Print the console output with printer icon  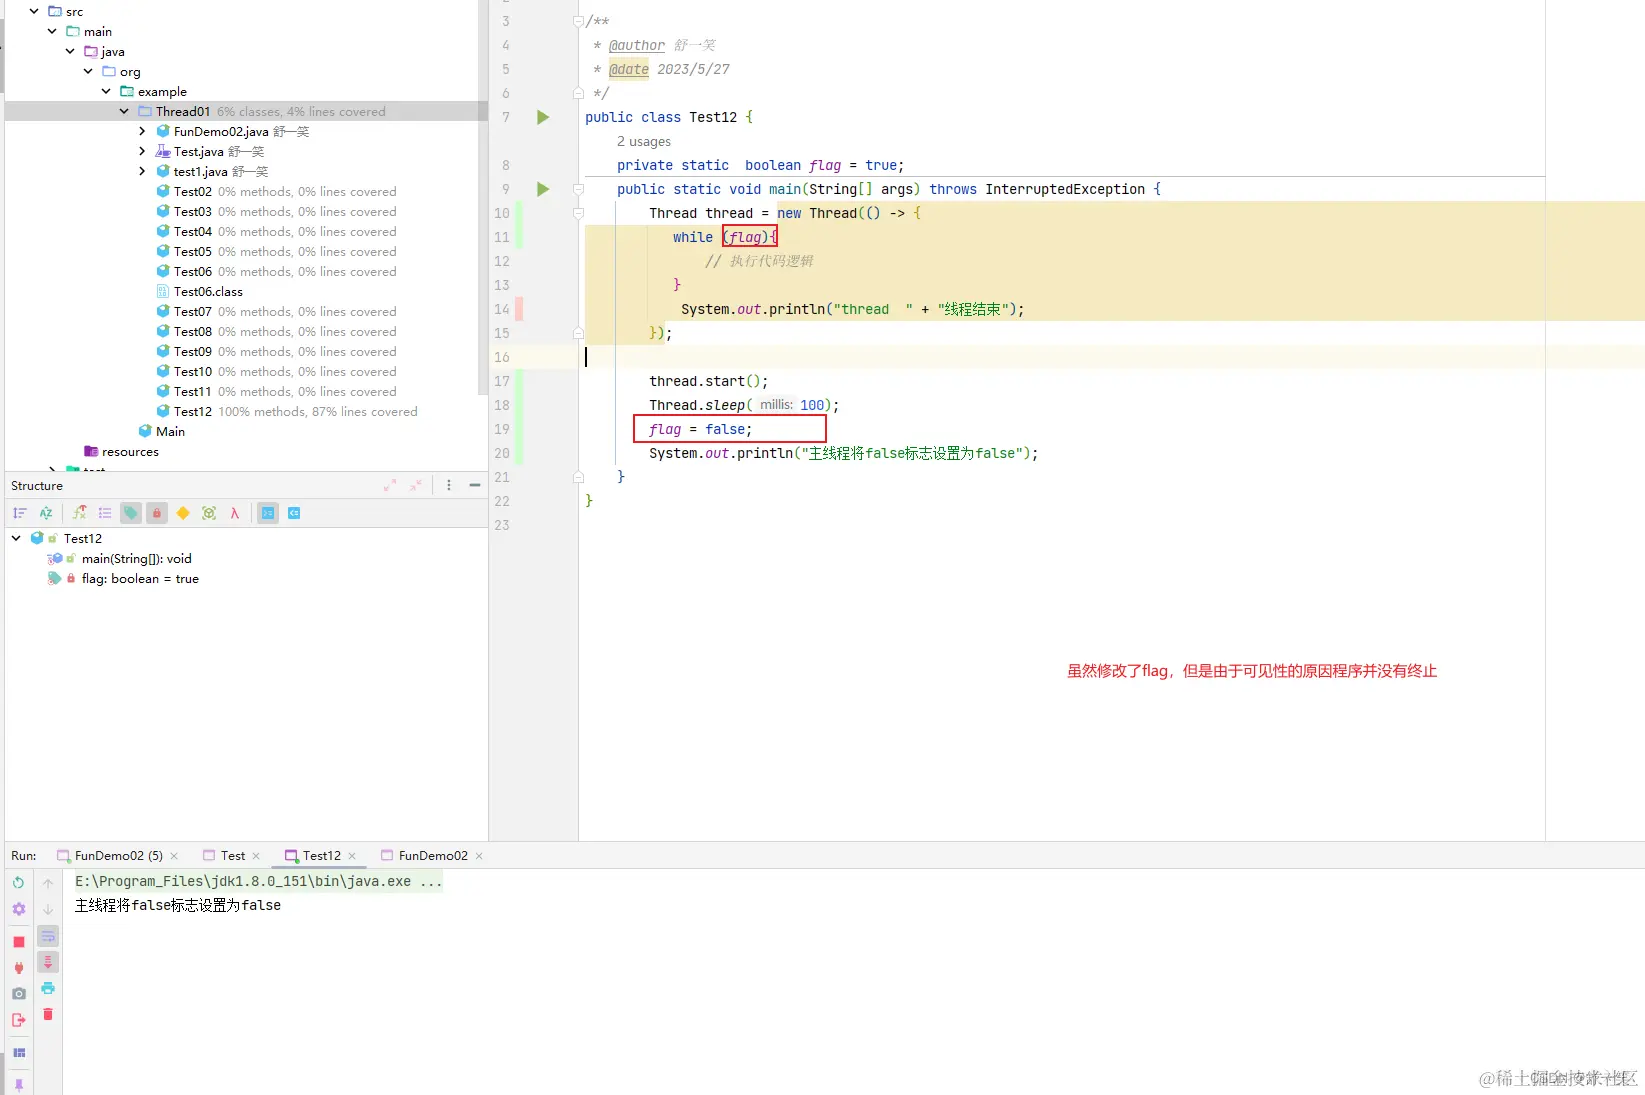(x=48, y=988)
